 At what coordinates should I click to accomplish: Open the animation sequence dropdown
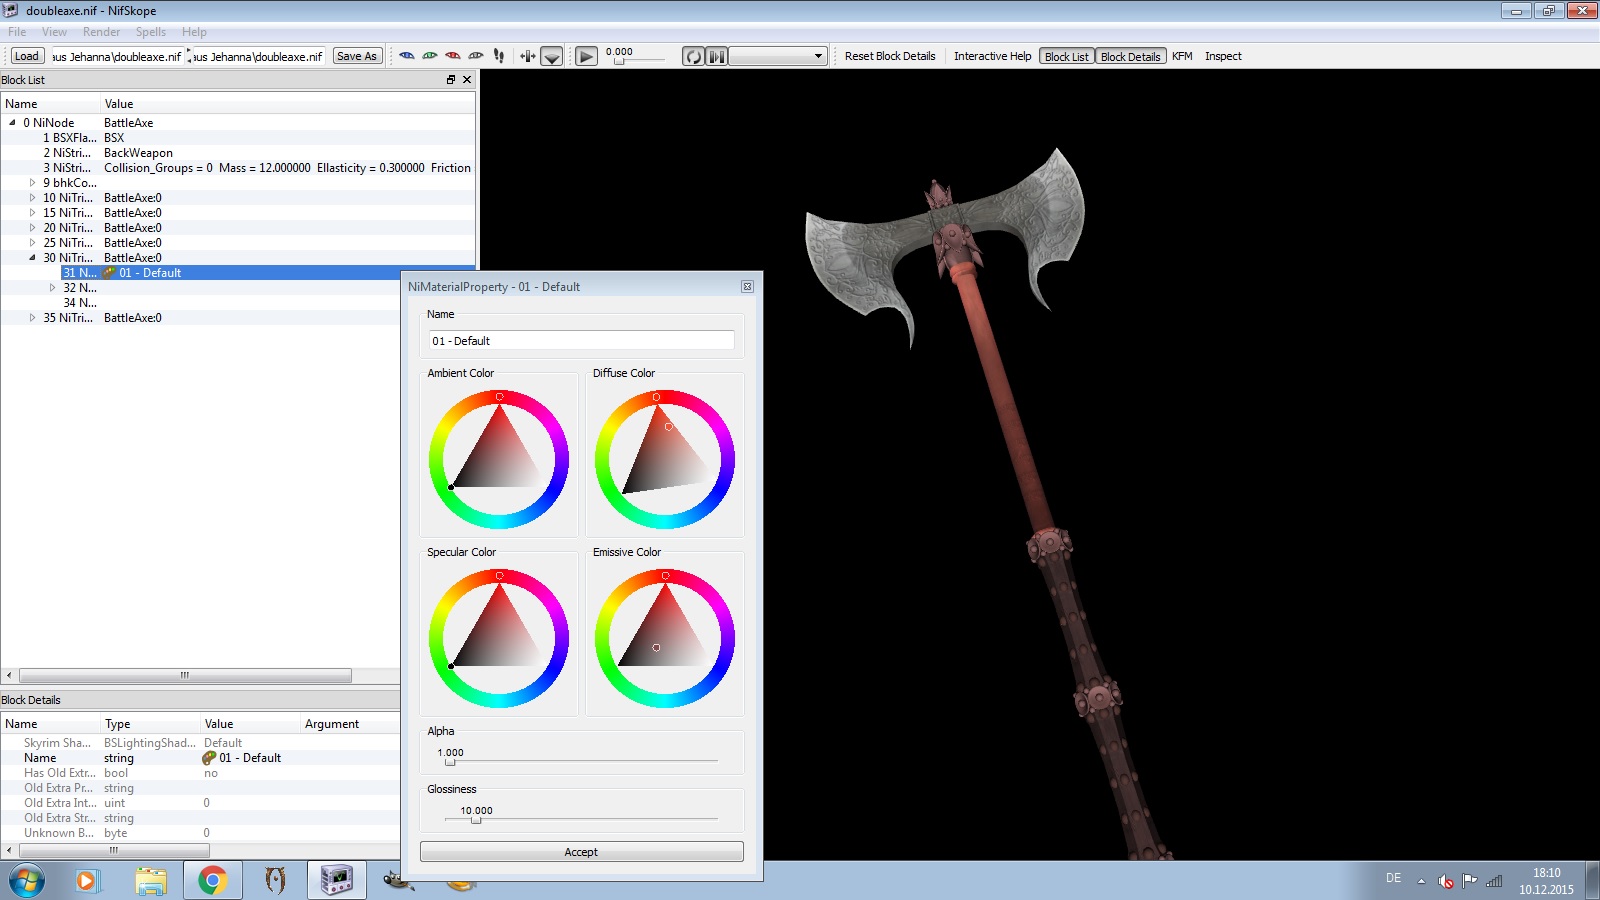(778, 56)
